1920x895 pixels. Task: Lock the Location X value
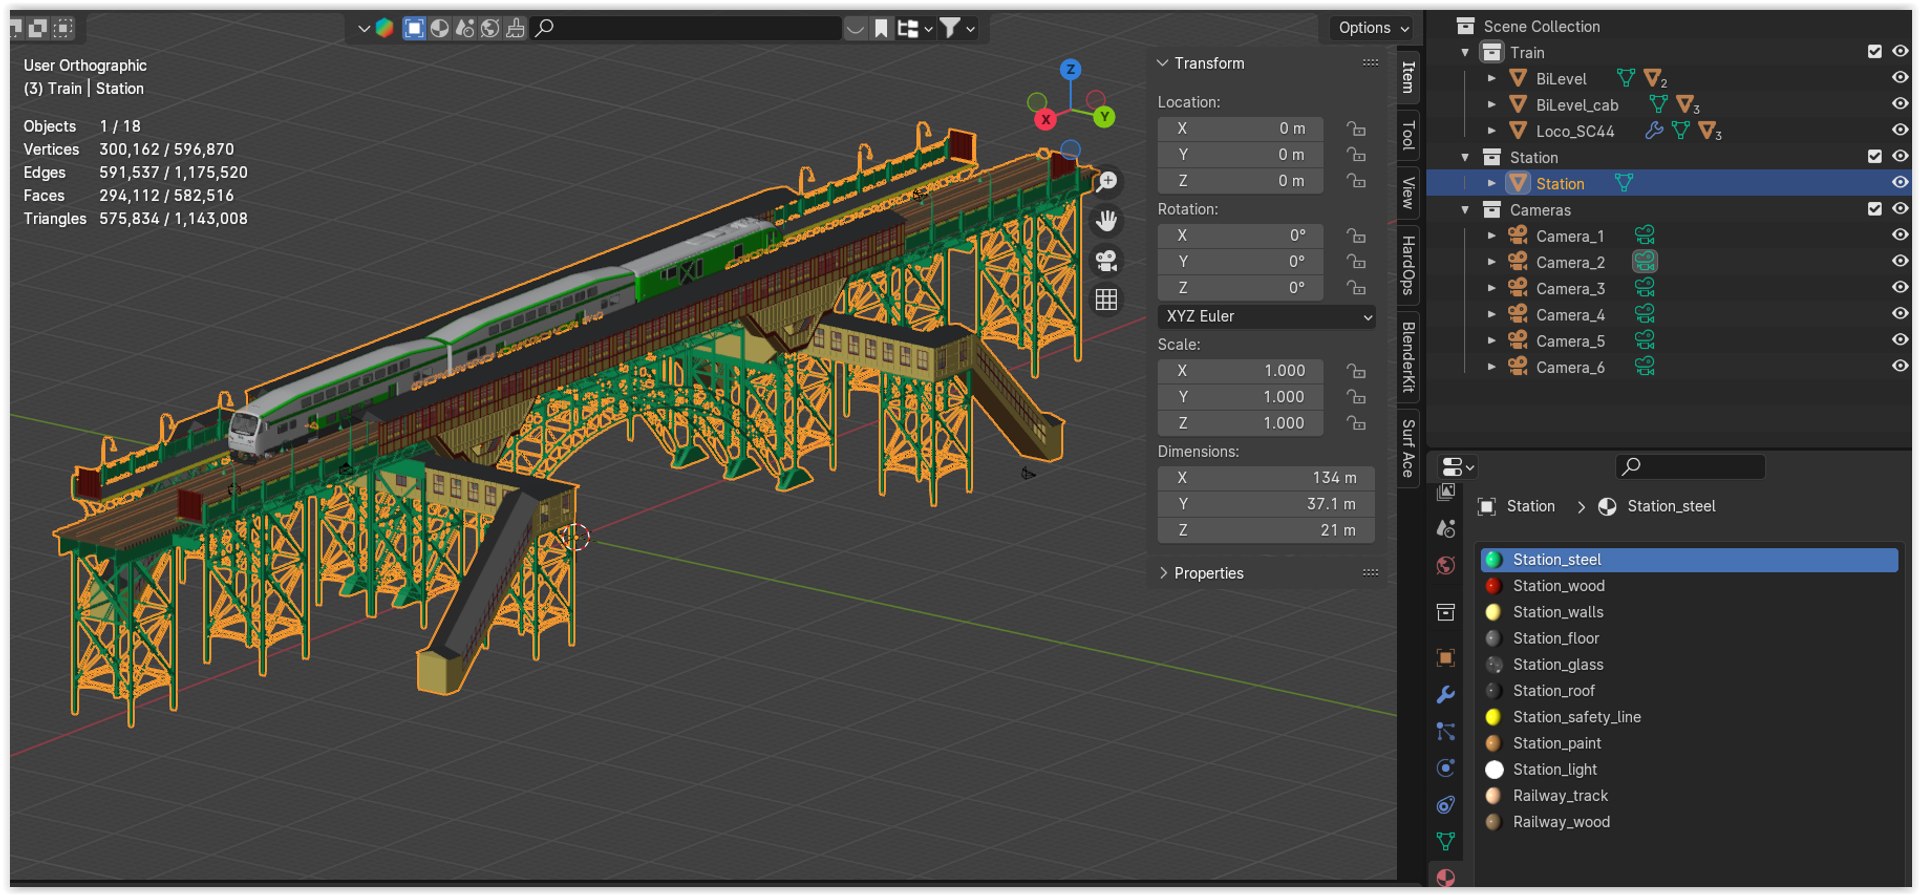point(1356,128)
